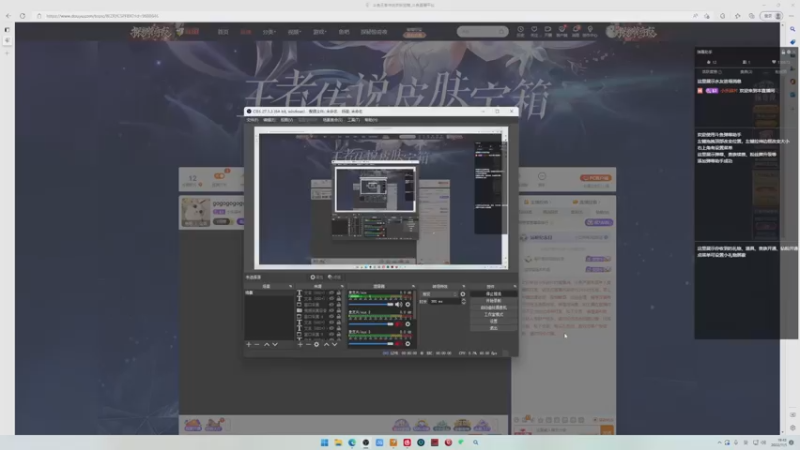Viewport: 800px width, 450px height.
Task: Adjust second mixer channel volume slider
Action: 371,324
